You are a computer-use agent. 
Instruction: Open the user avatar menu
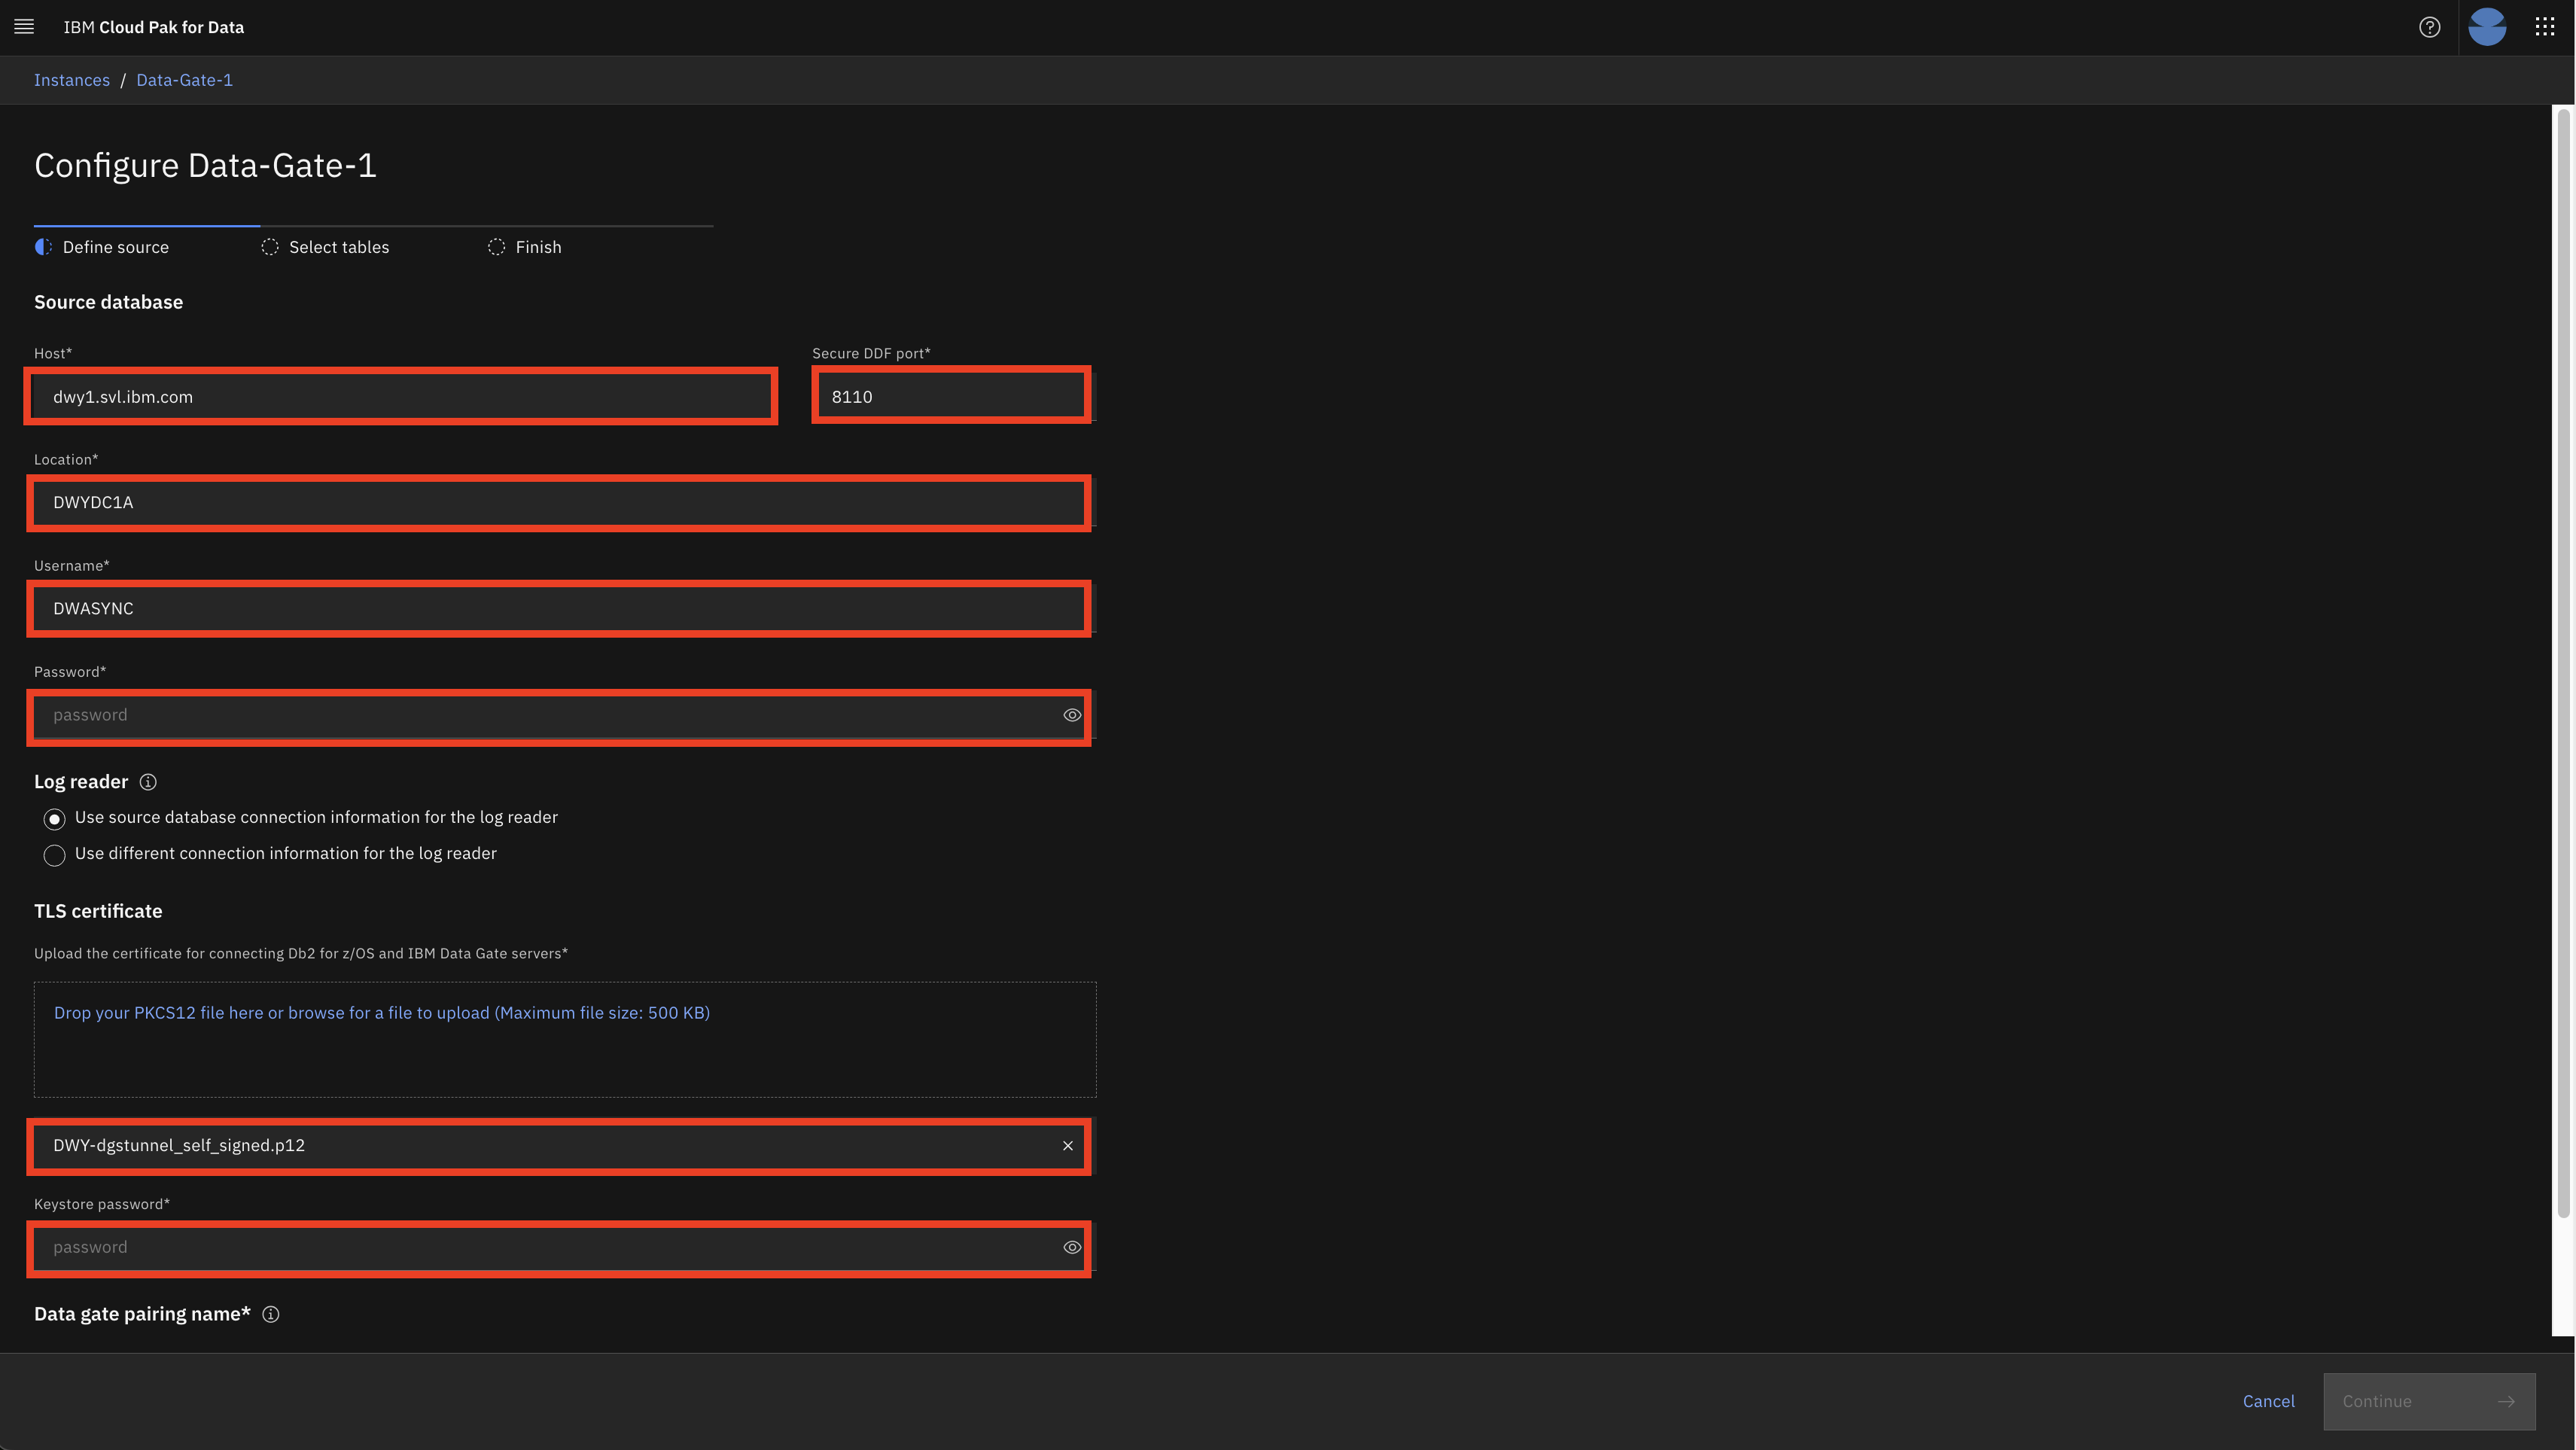pos(2487,27)
